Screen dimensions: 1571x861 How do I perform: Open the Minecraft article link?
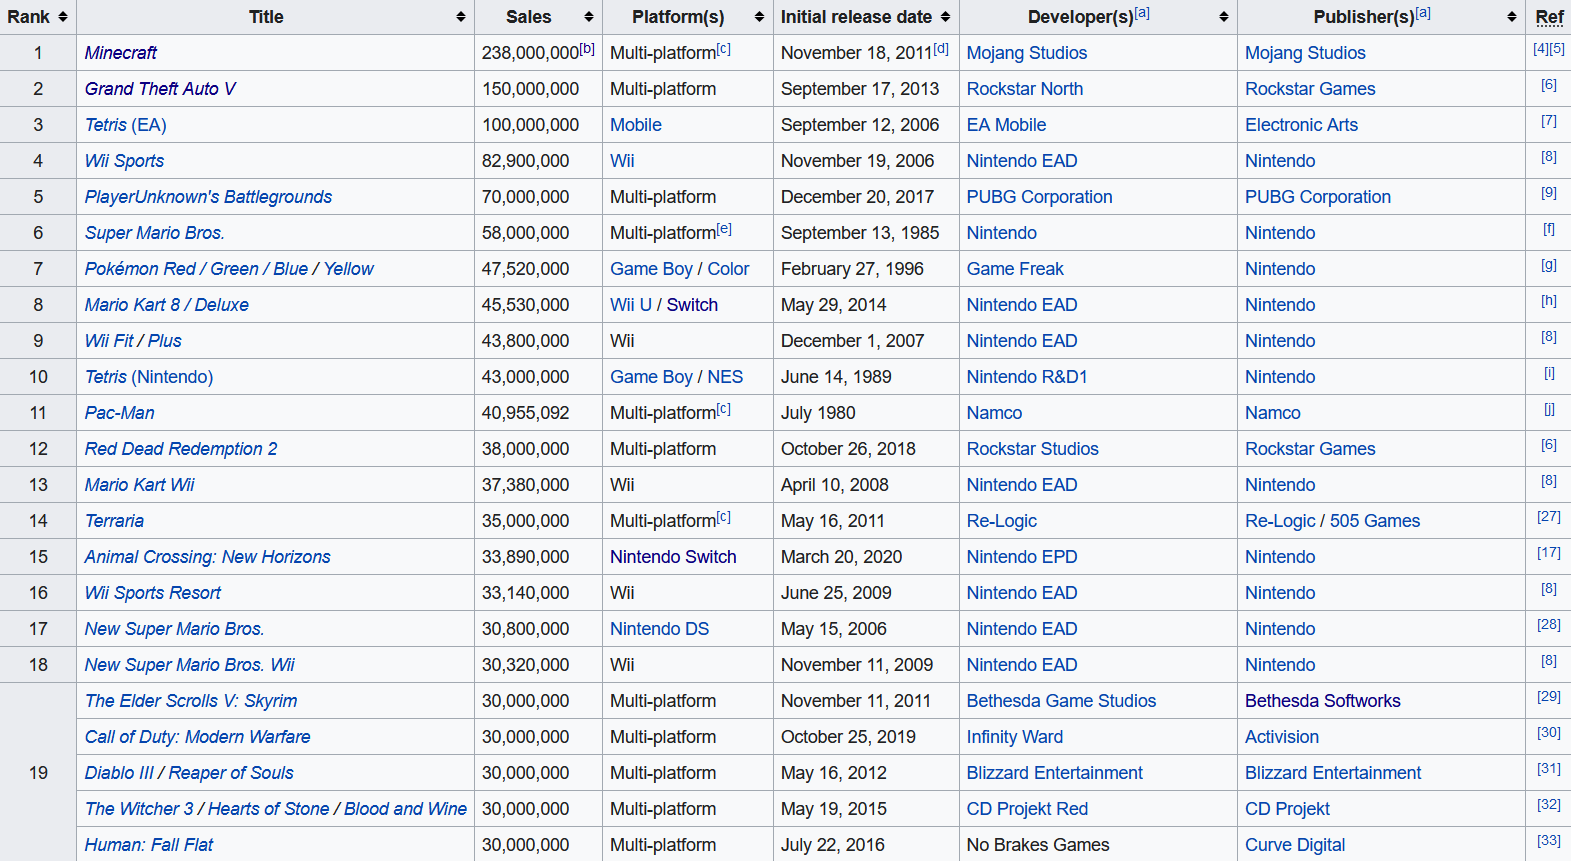[121, 53]
